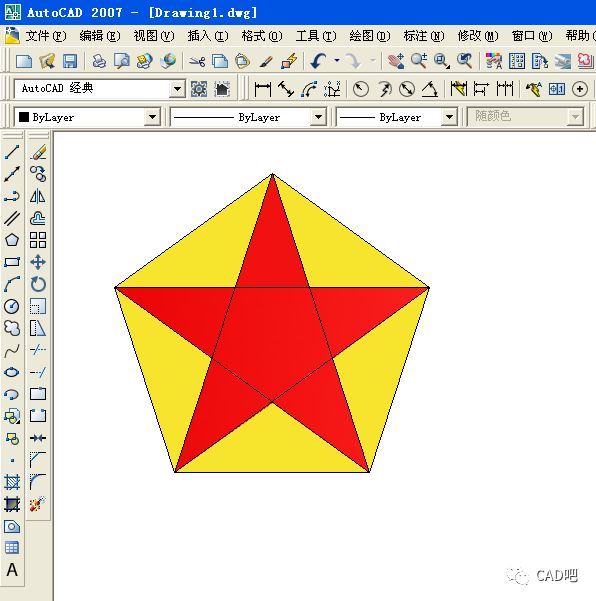The height and width of the screenshot is (601, 596).
Task: Open the 修改(M) menu
Action: pos(478,36)
